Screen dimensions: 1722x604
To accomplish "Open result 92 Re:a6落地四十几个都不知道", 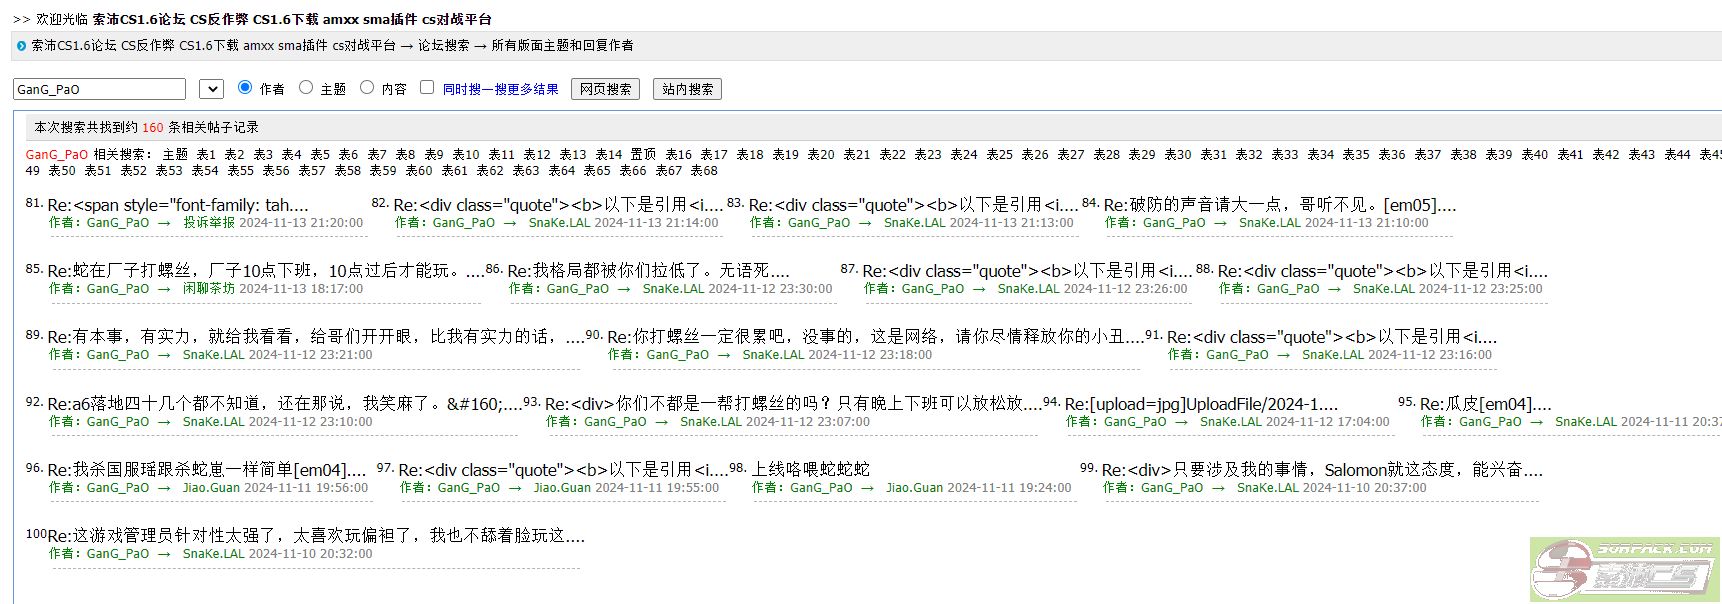I will [x=285, y=404].
